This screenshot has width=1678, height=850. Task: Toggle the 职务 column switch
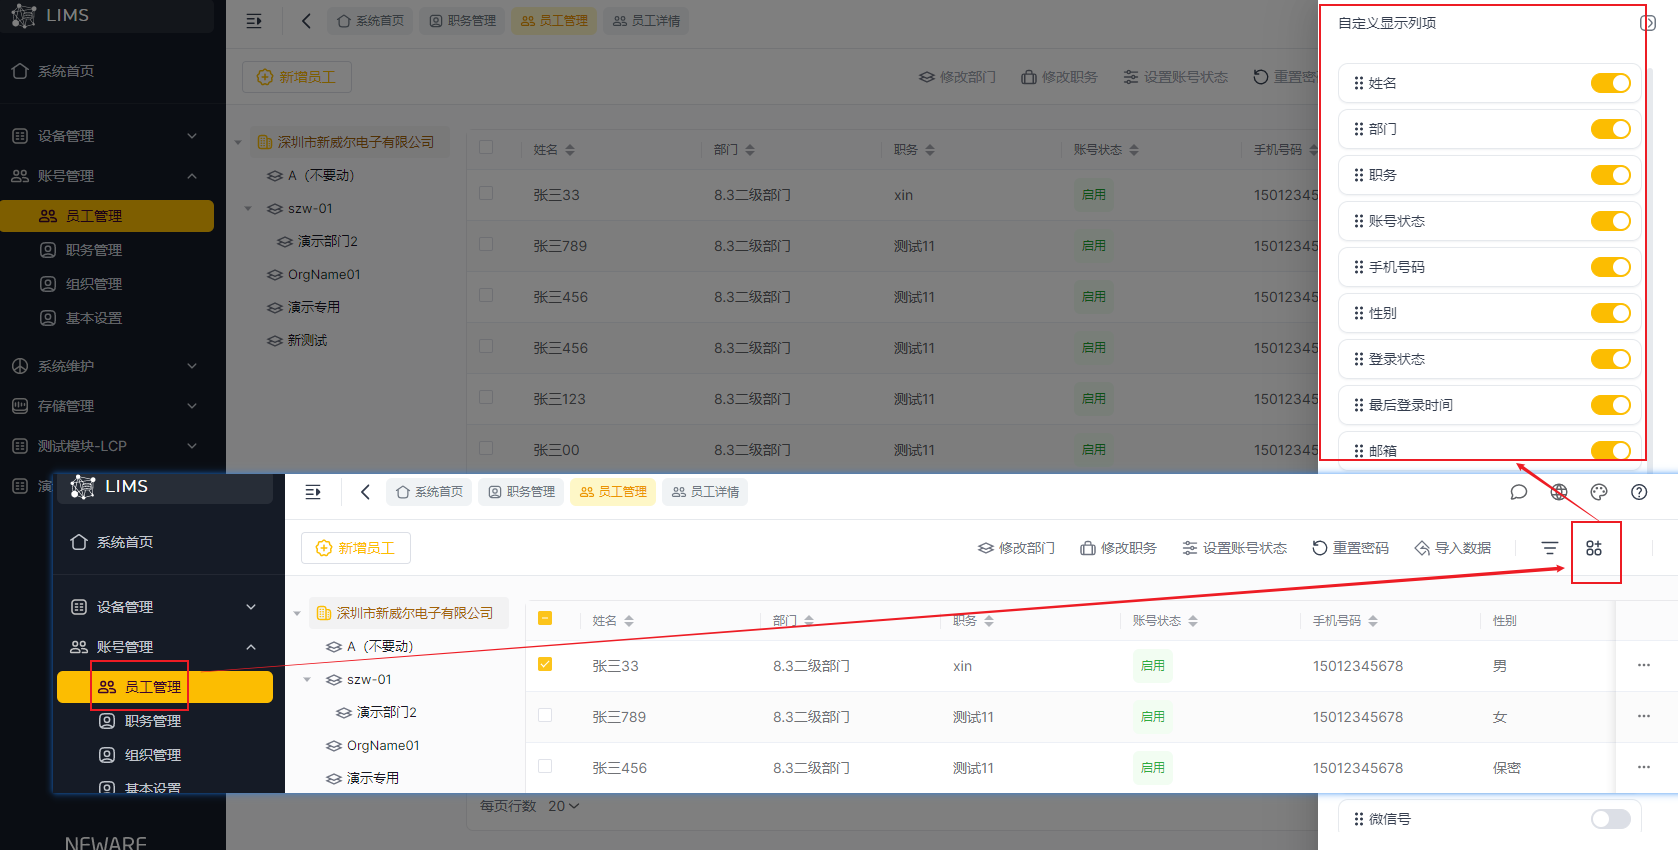point(1610,175)
